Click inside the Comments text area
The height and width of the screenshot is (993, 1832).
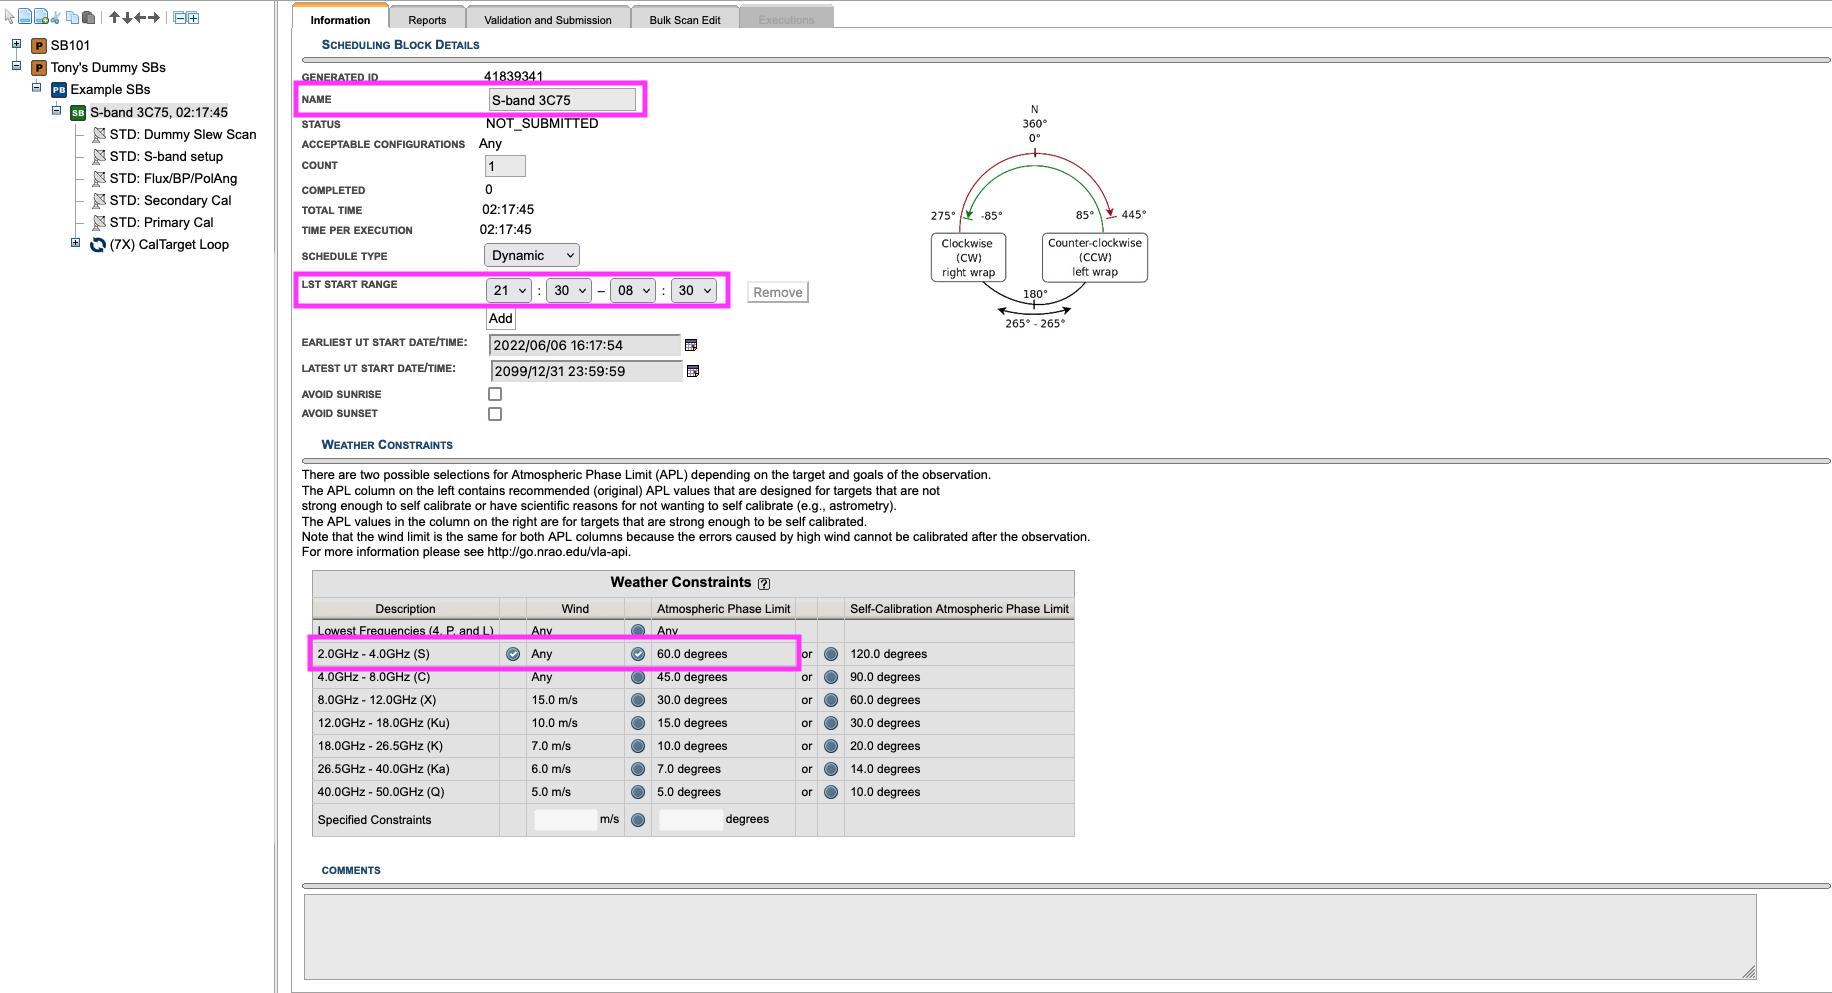click(x=1030, y=937)
